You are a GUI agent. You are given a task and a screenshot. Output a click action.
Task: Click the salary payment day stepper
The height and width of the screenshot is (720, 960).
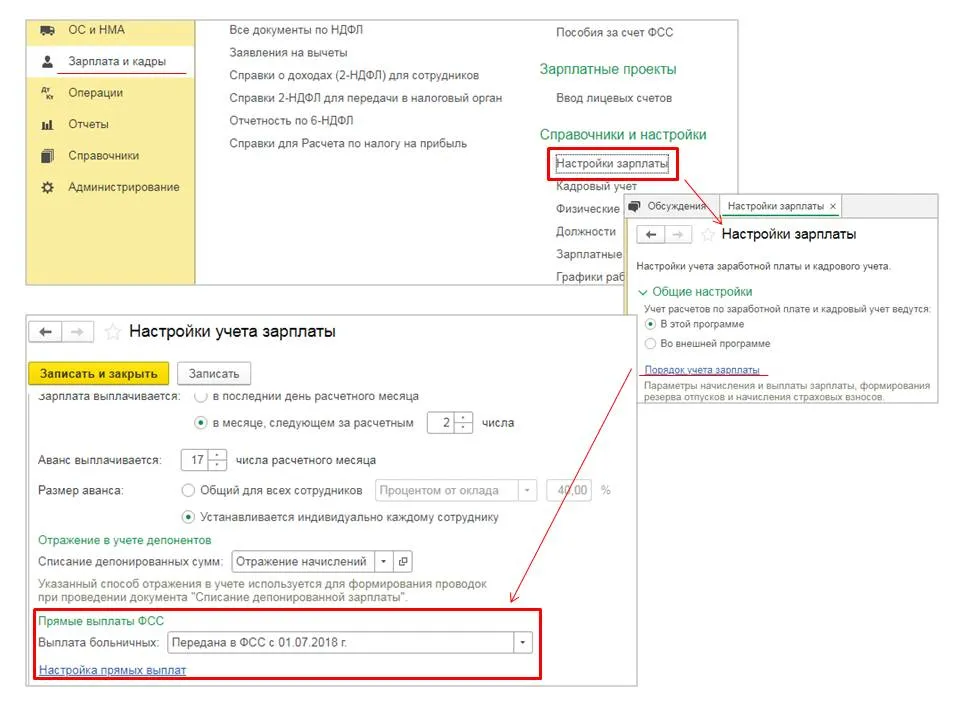[463, 423]
